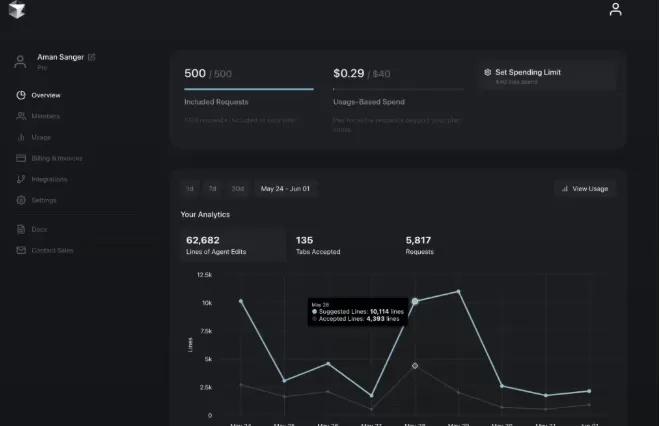Click the Billing & Invoices card icon
Image resolution: width=660 pixels, height=426 pixels.
(x=21, y=158)
